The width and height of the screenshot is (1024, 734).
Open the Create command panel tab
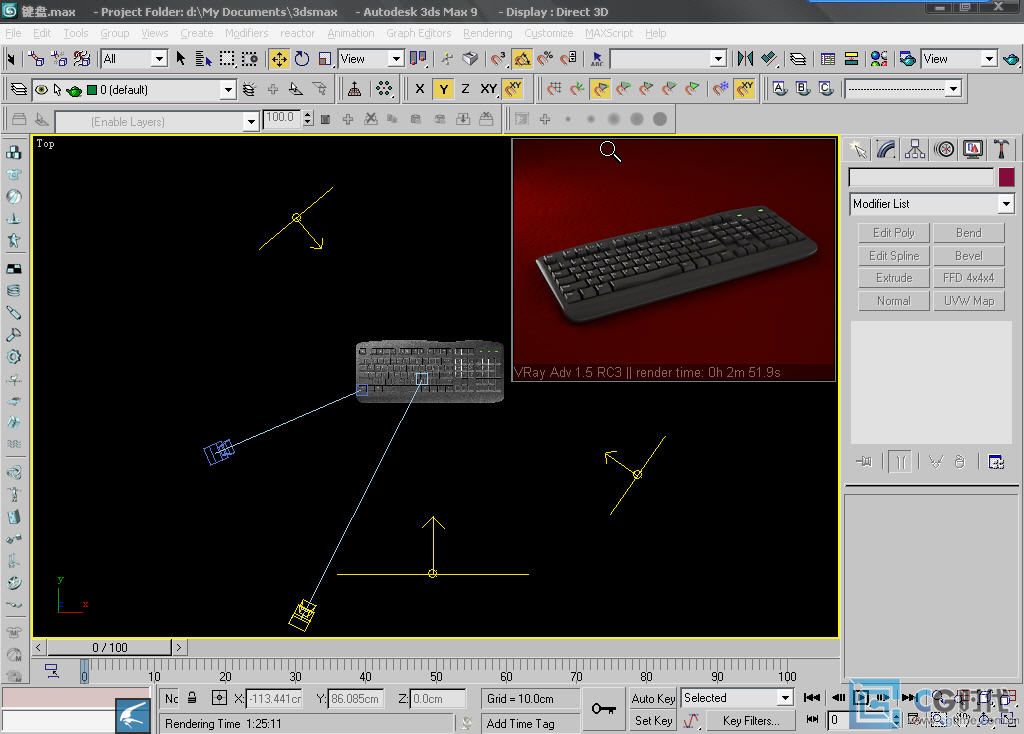click(x=858, y=150)
